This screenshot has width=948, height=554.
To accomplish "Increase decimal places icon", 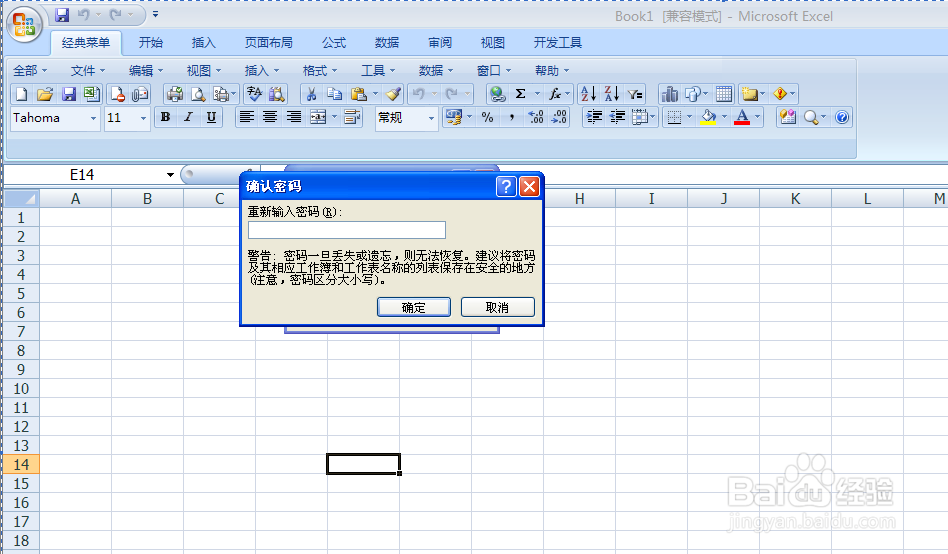I will click(x=536, y=117).
